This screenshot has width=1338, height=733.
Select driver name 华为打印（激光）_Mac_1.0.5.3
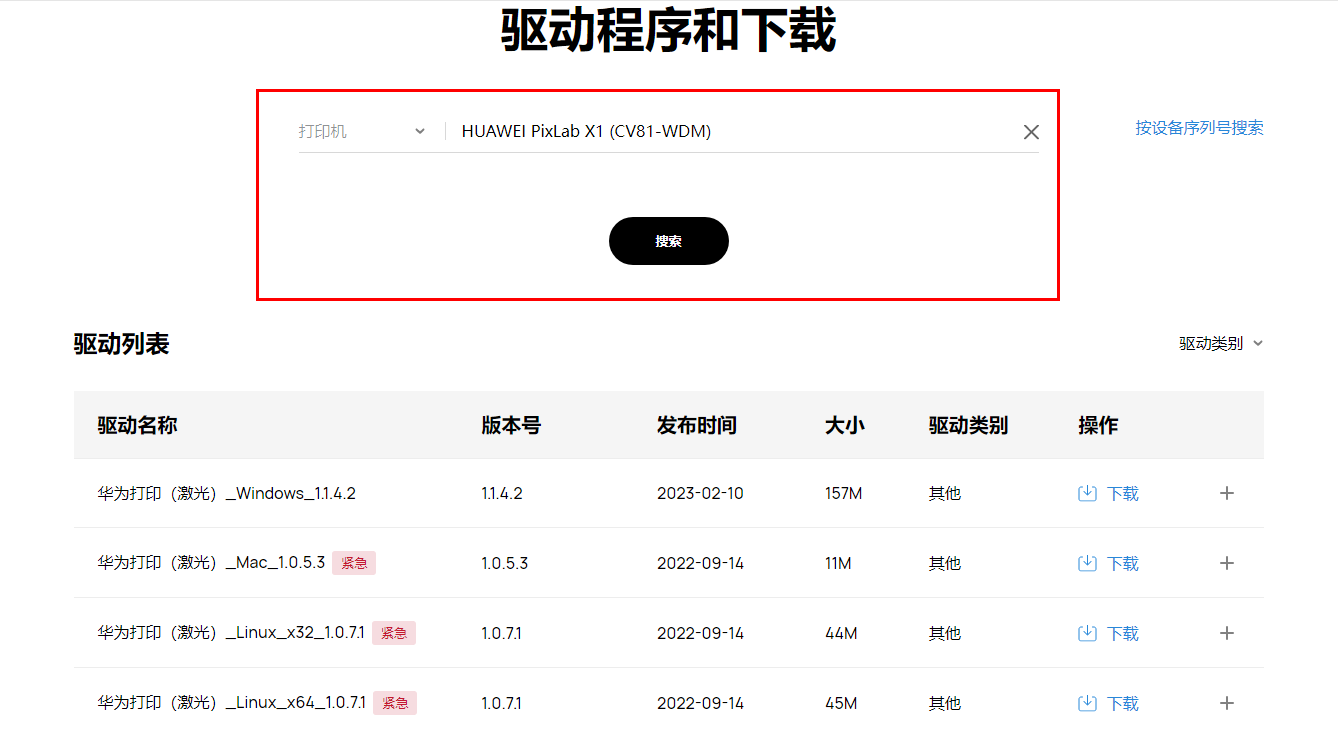click(211, 563)
